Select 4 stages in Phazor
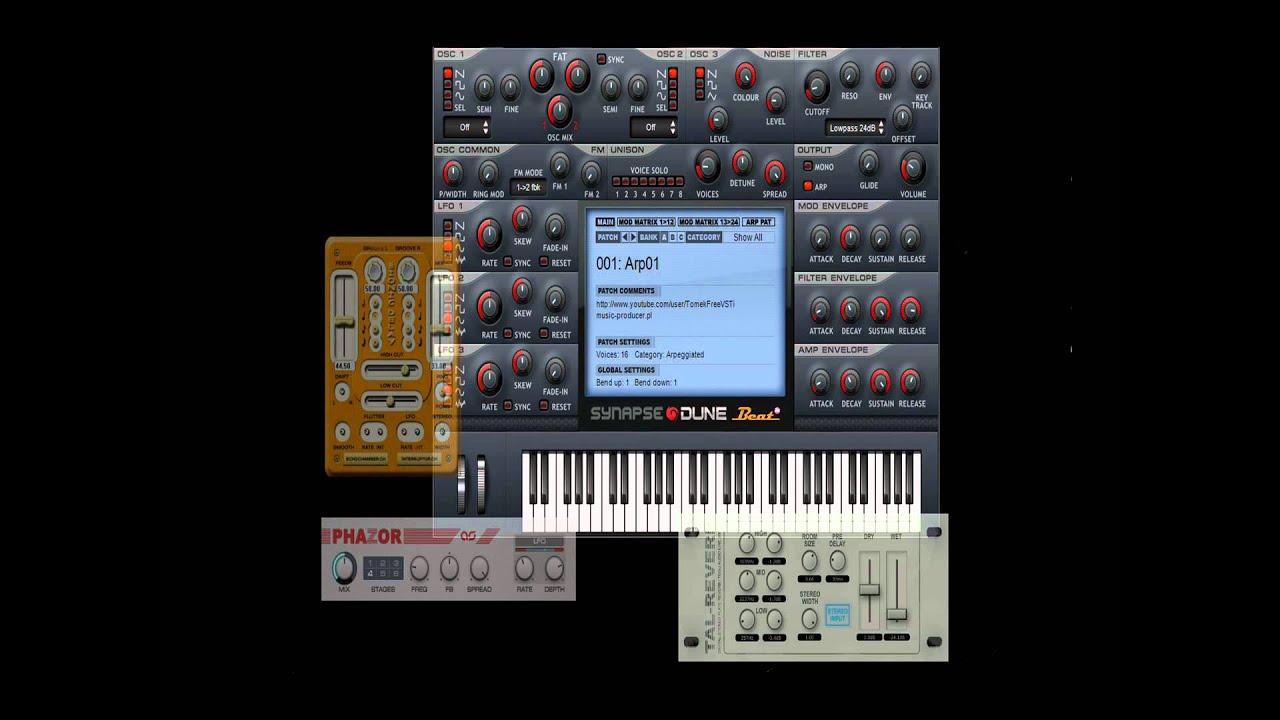Image resolution: width=1280 pixels, height=720 pixels. click(370, 573)
